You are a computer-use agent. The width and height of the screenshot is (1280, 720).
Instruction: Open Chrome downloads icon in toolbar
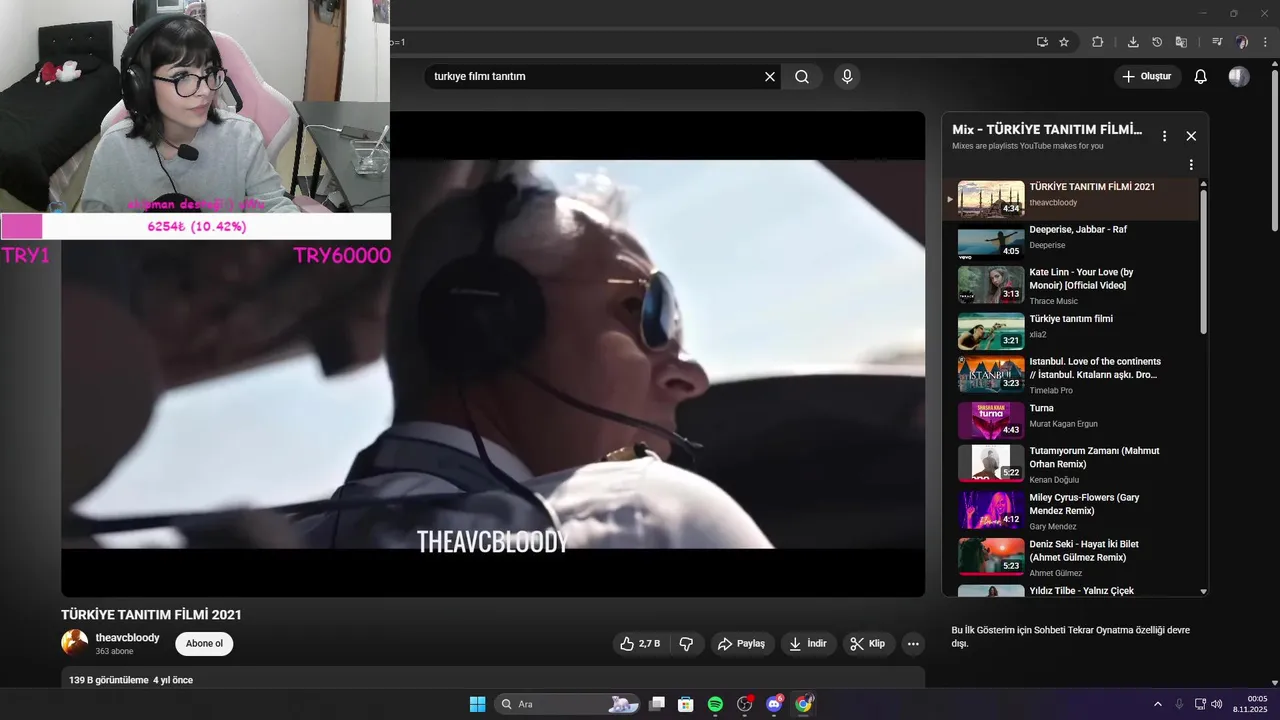coord(1133,42)
